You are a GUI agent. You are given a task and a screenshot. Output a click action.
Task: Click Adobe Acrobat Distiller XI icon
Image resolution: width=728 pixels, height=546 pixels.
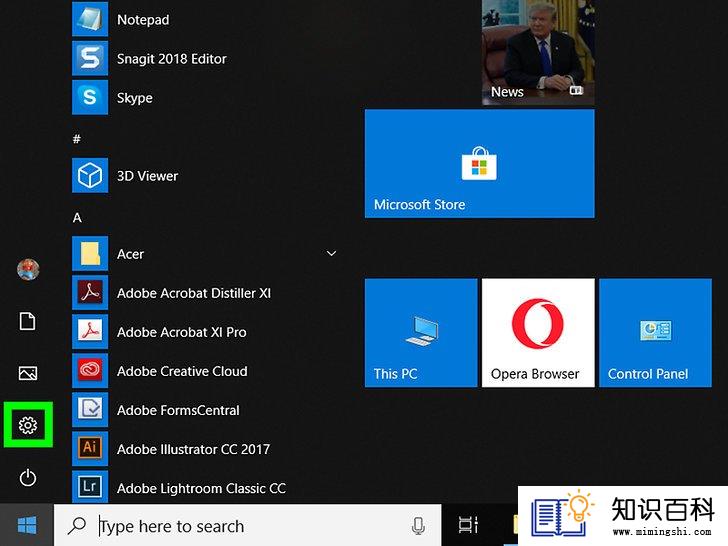tap(90, 292)
